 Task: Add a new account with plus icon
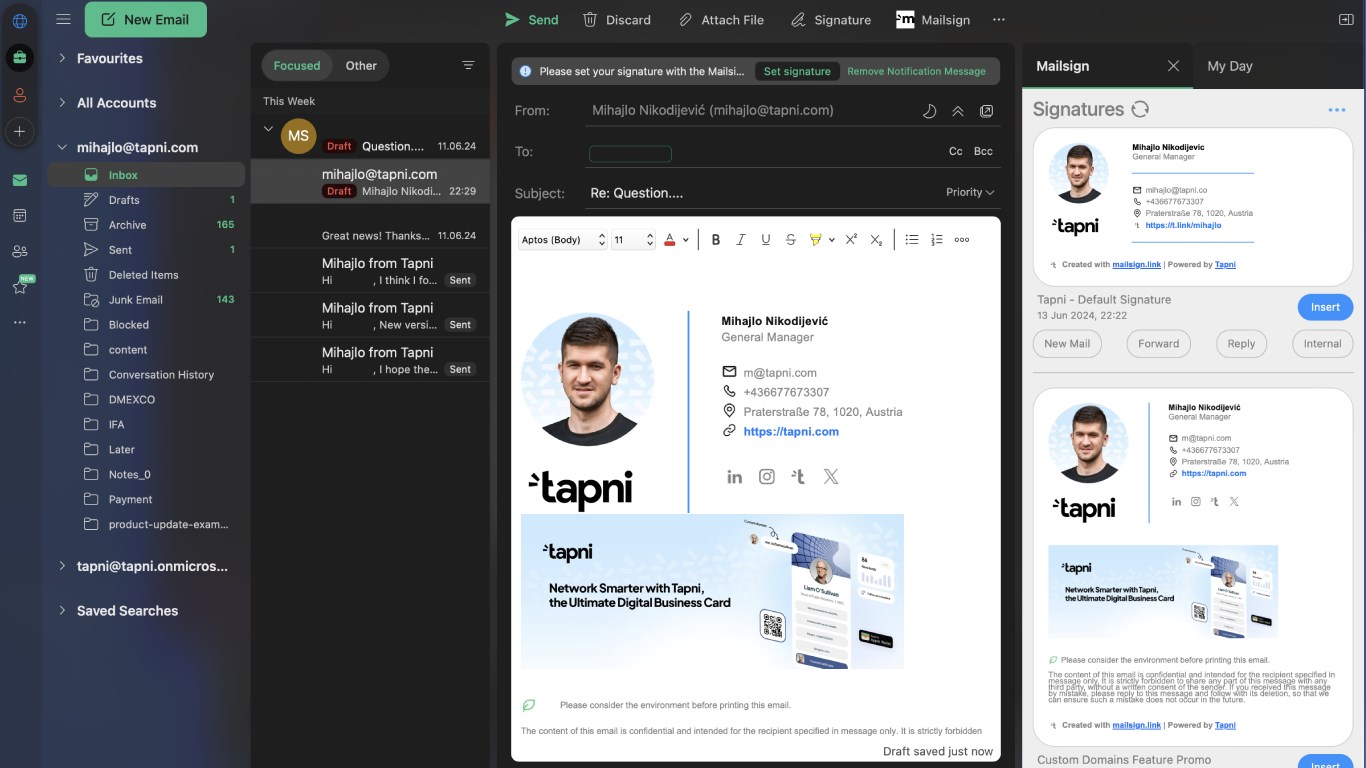[x=20, y=131]
